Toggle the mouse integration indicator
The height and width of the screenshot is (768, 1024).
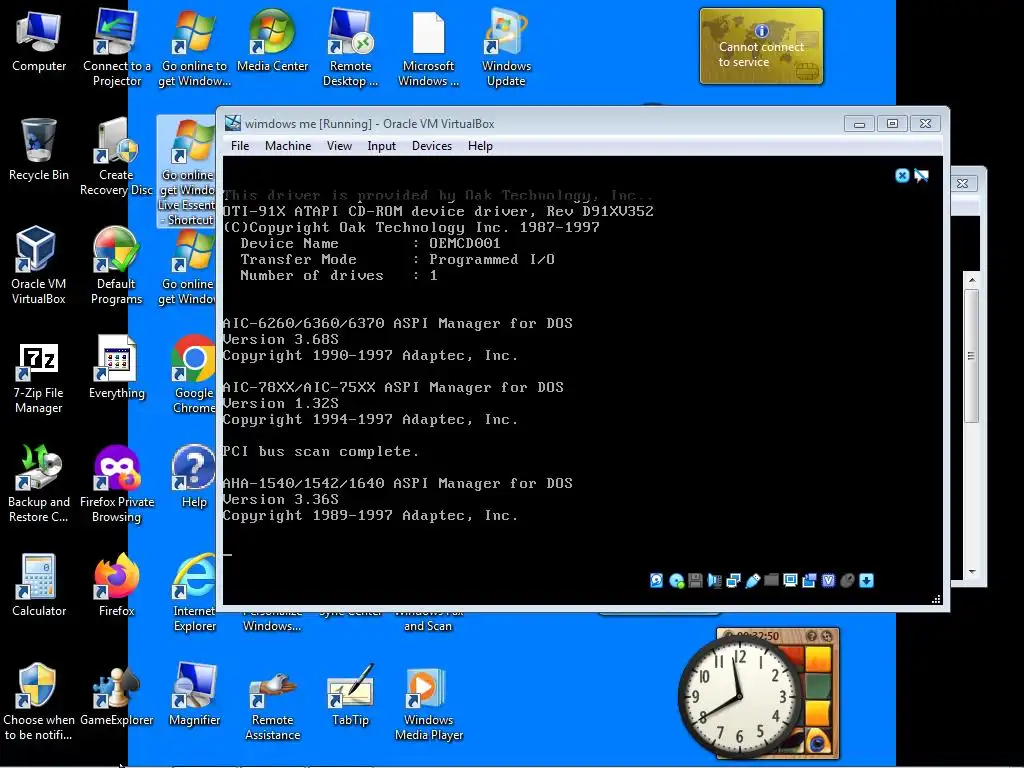847,581
